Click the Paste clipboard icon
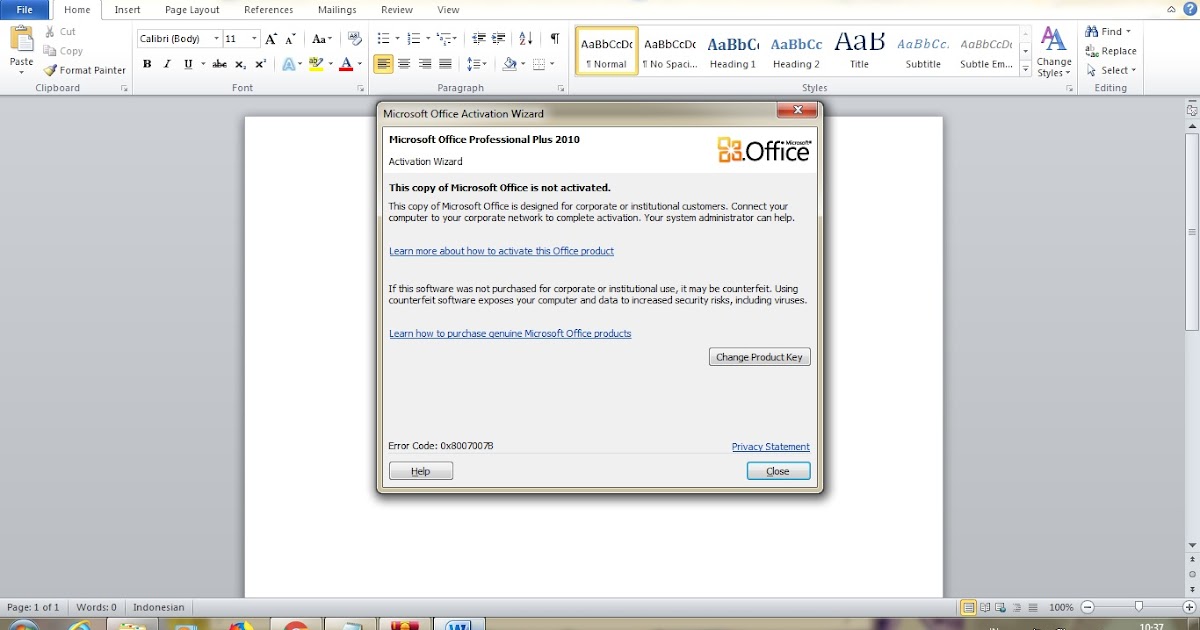The width and height of the screenshot is (1200, 630). 21,39
